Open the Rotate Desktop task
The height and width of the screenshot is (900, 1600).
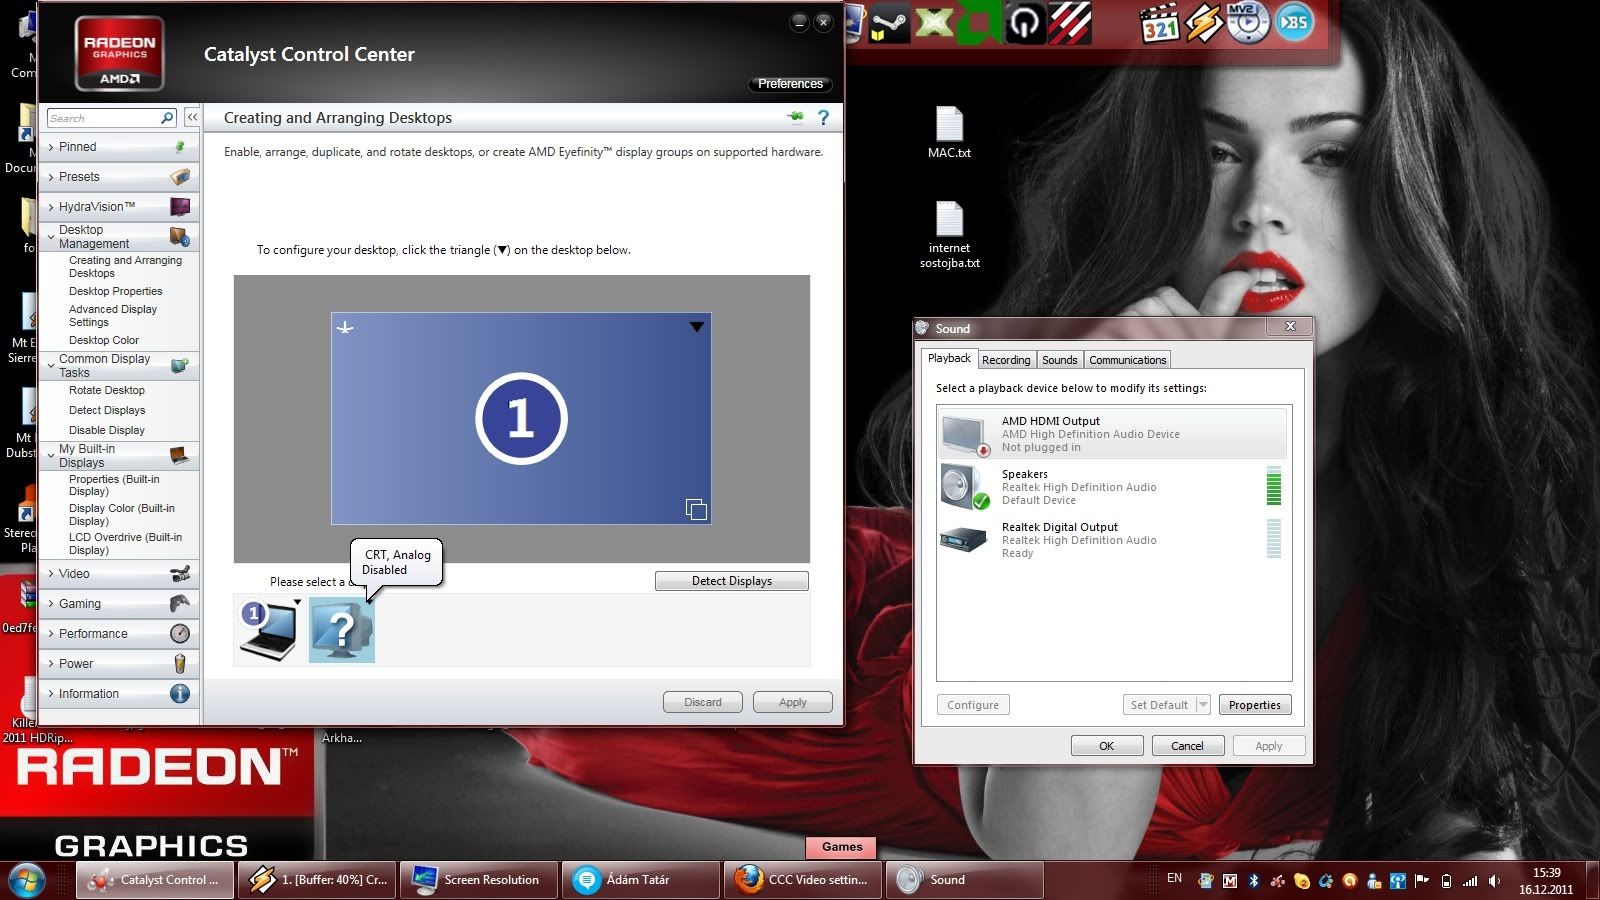pos(107,391)
